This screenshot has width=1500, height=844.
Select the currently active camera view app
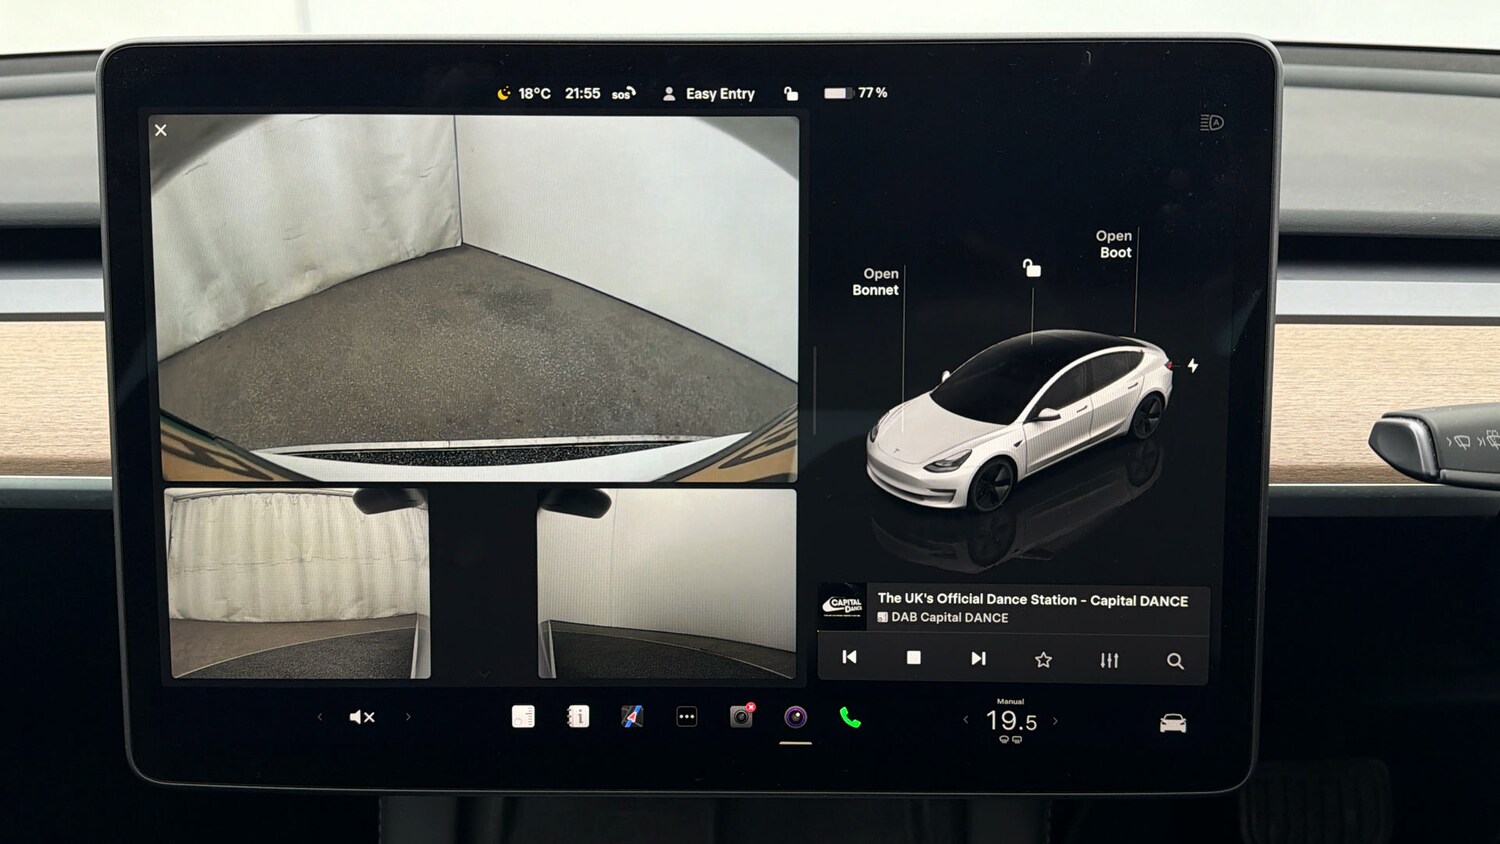(x=793, y=716)
